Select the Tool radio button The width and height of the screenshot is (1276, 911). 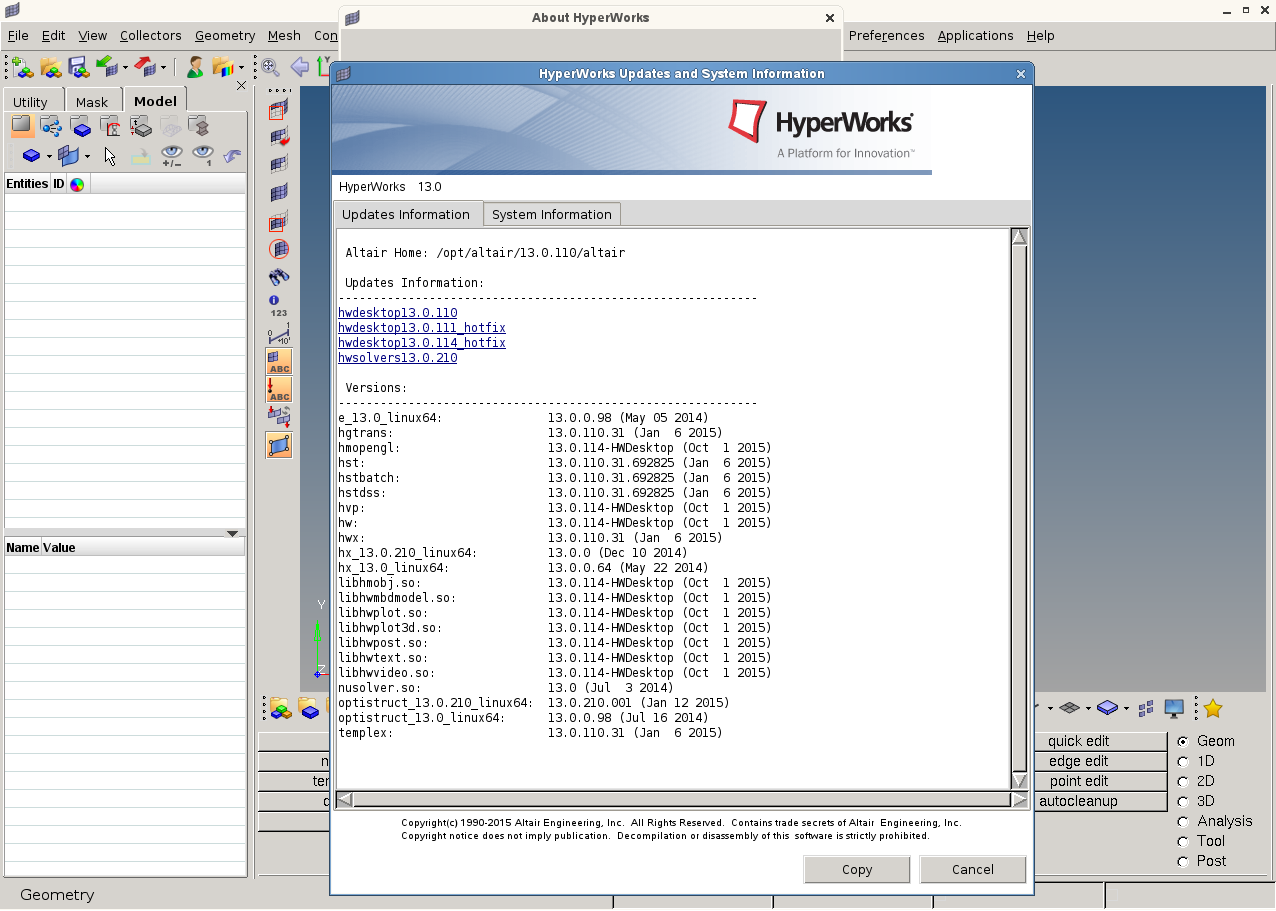tap(1183, 841)
